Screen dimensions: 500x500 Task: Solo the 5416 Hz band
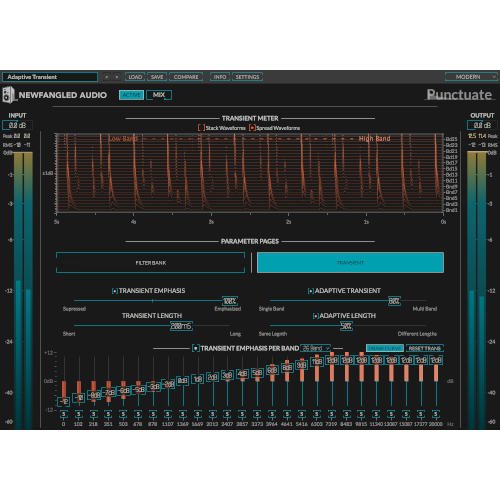coord(302,414)
